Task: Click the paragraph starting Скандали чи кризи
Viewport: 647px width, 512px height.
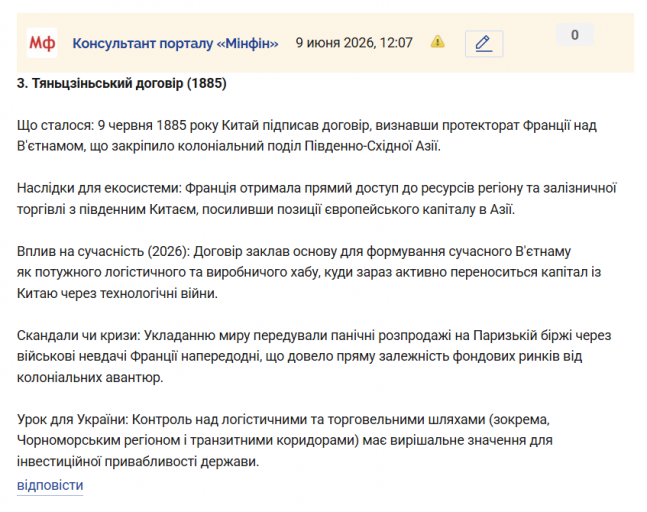Action: 314,356
